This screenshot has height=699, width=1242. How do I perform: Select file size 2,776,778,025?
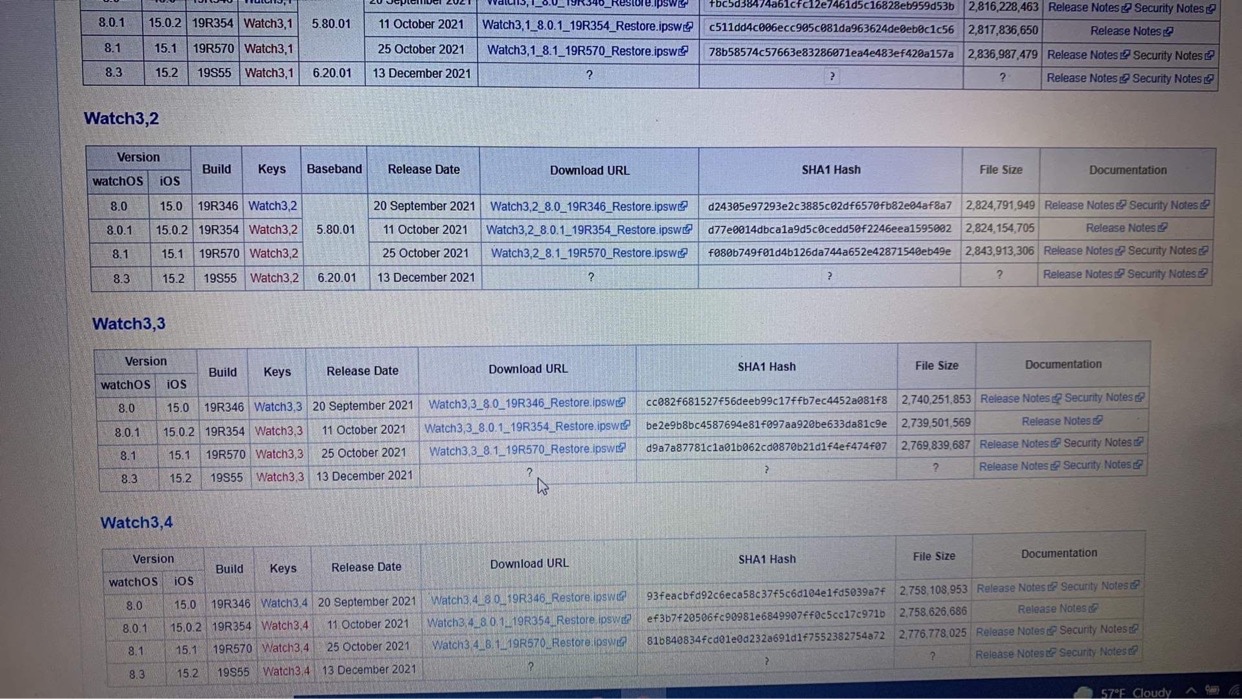pos(933,633)
